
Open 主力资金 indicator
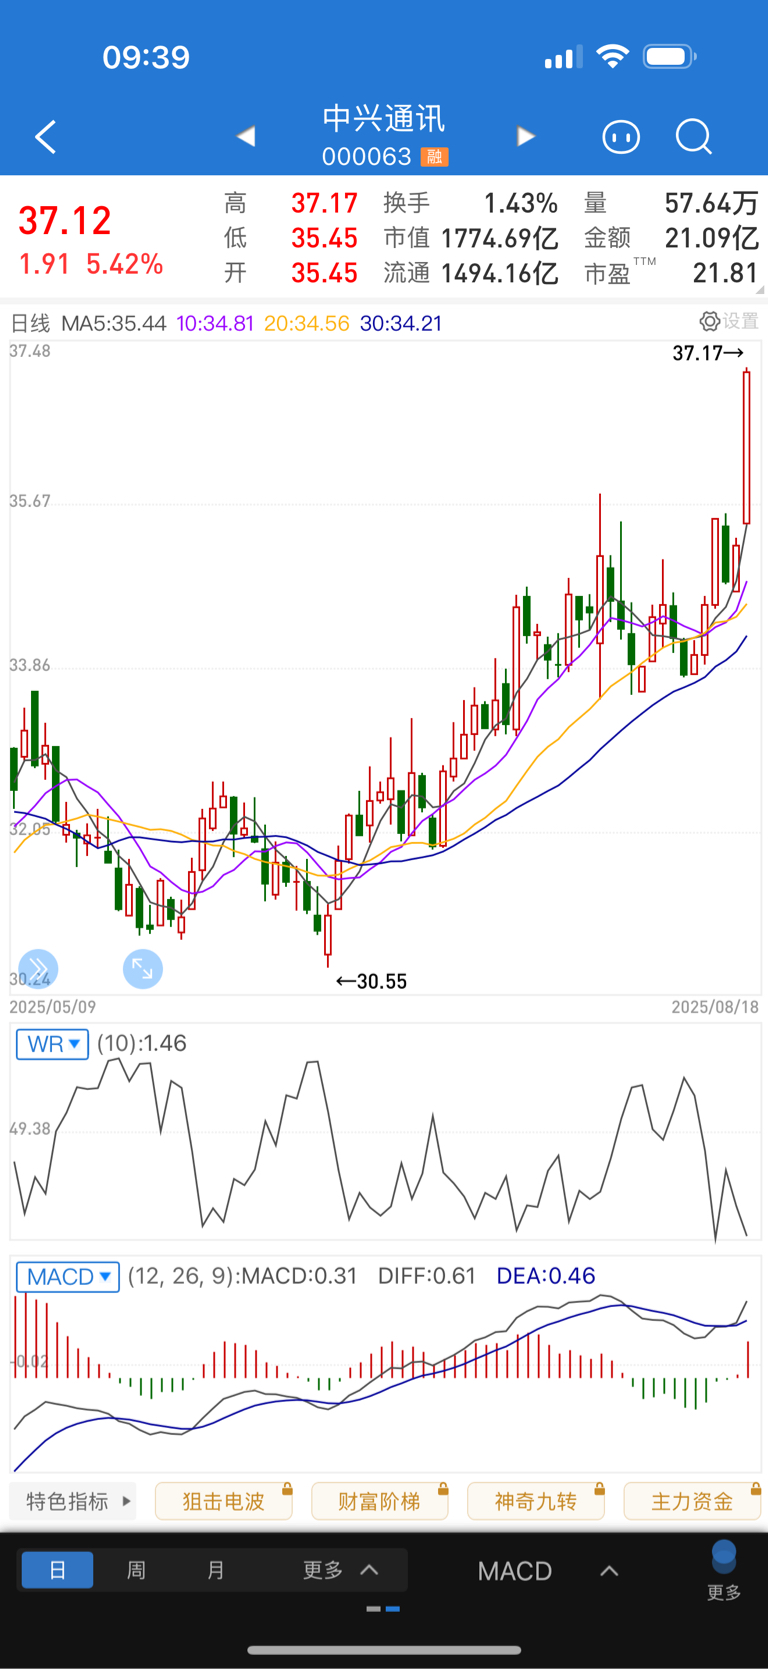coord(692,1501)
